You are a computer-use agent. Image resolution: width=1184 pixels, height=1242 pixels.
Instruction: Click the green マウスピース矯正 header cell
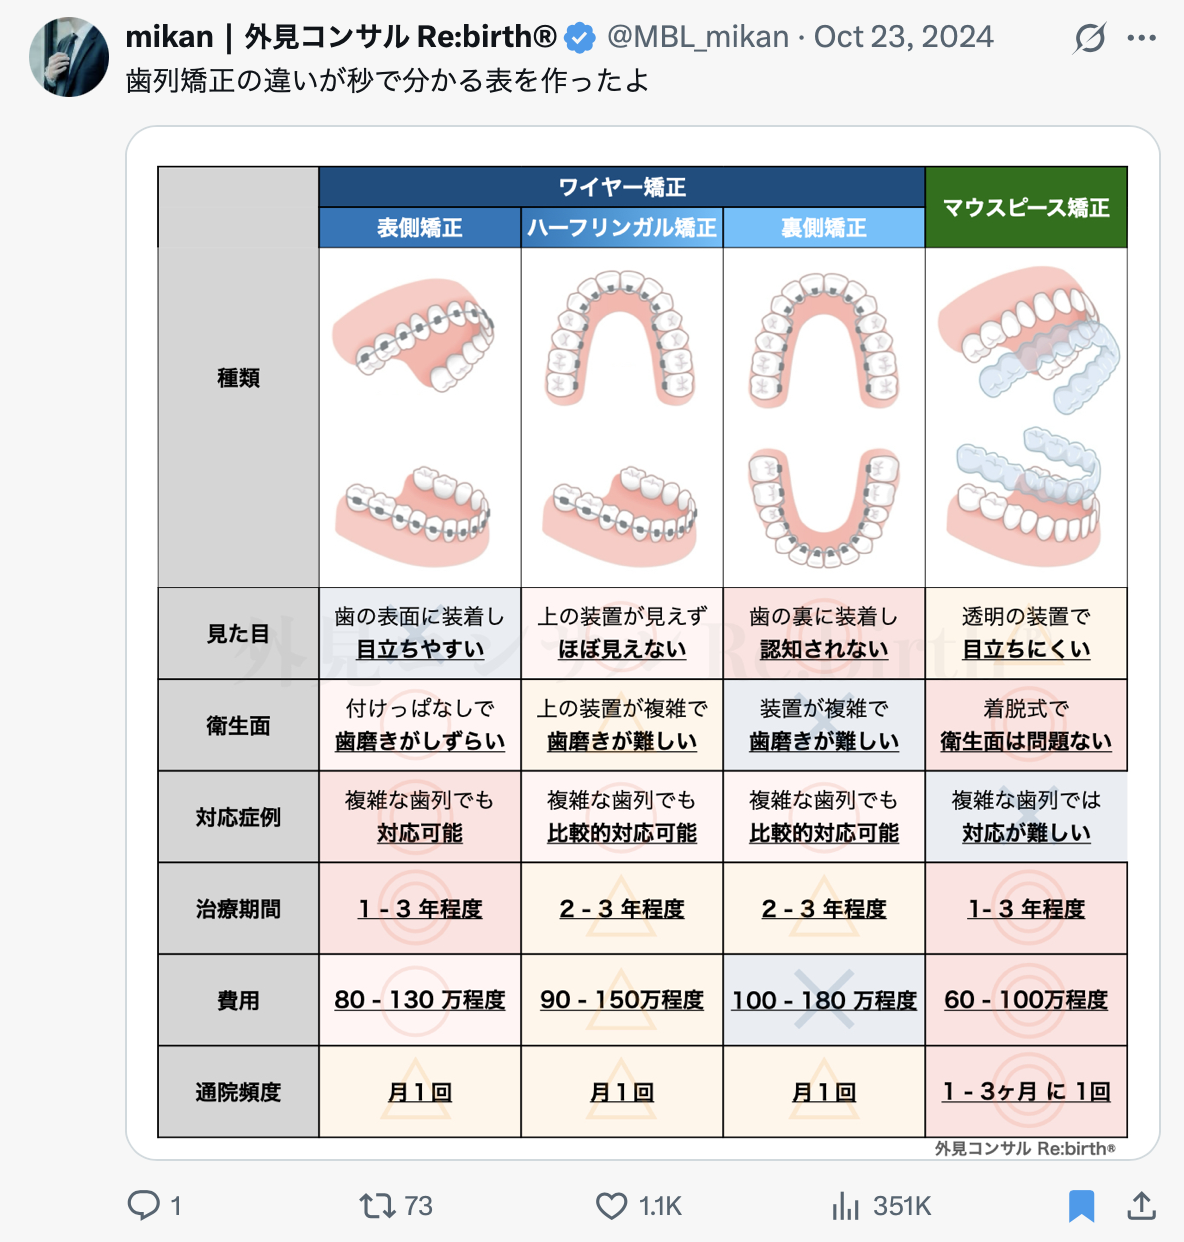[1026, 207]
